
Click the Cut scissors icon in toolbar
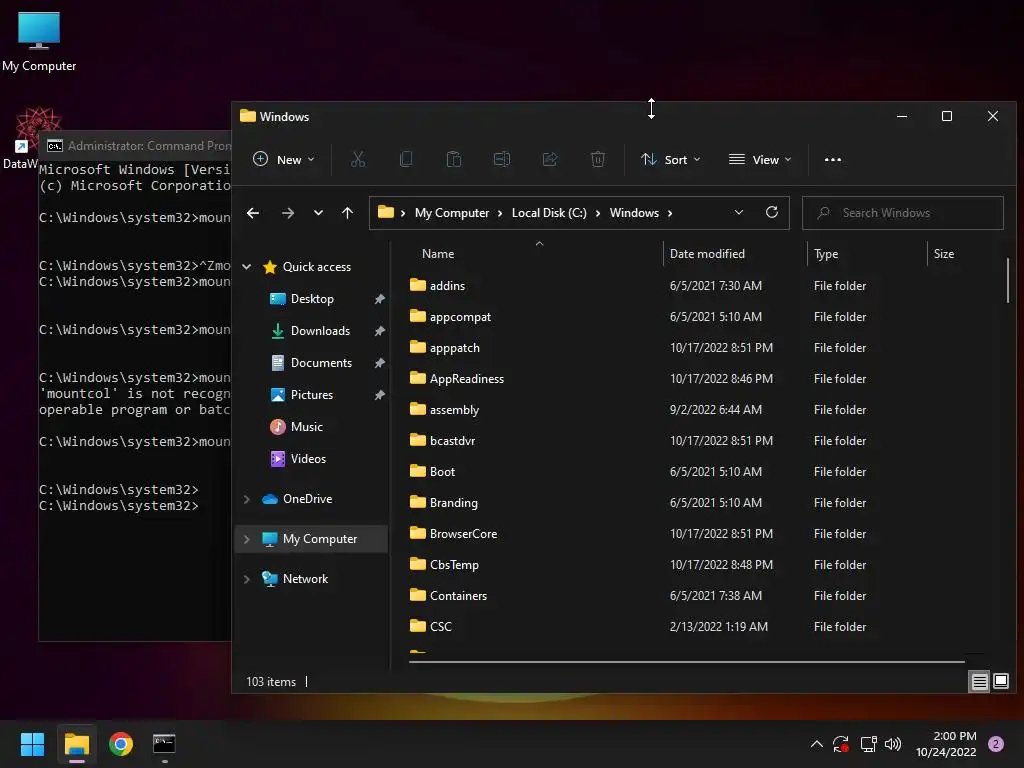click(x=358, y=159)
